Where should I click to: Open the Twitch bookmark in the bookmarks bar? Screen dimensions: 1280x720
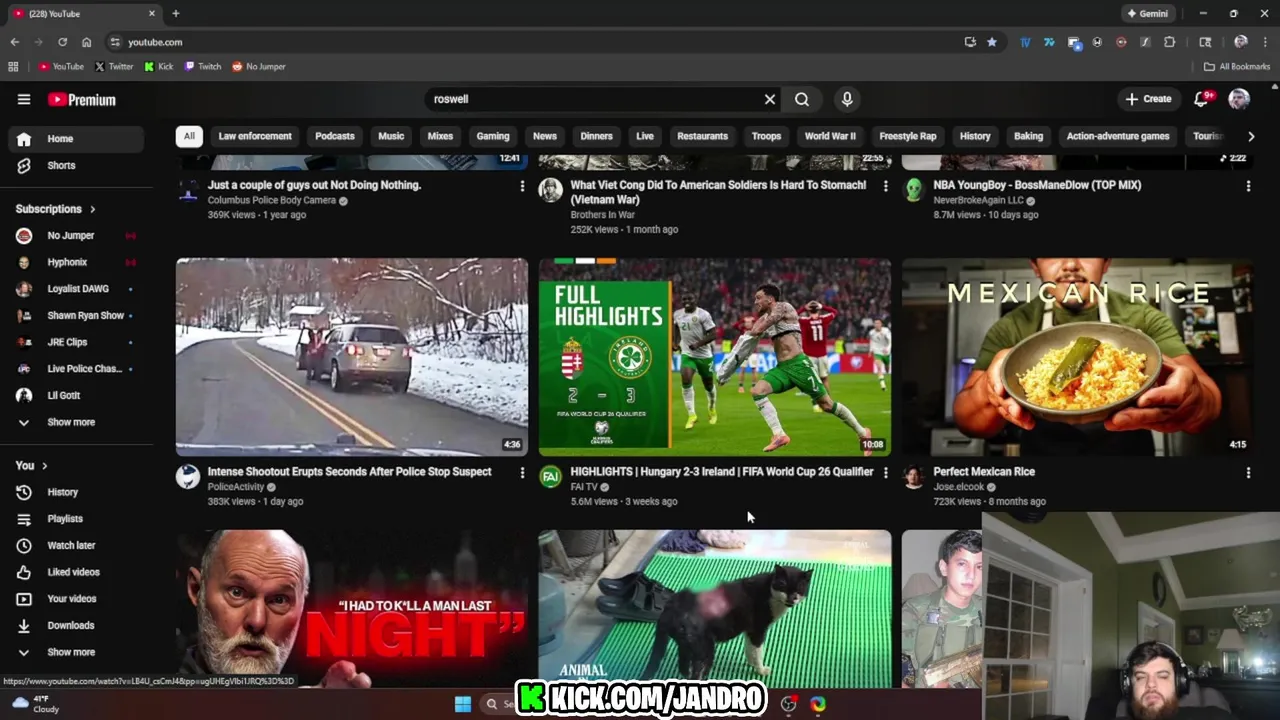pos(203,67)
